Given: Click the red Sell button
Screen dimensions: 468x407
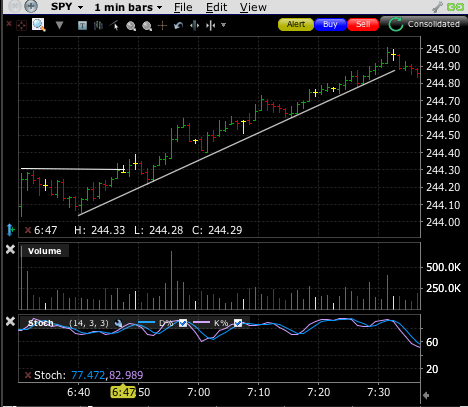Looking at the screenshot, I should [x=363, y=24].
